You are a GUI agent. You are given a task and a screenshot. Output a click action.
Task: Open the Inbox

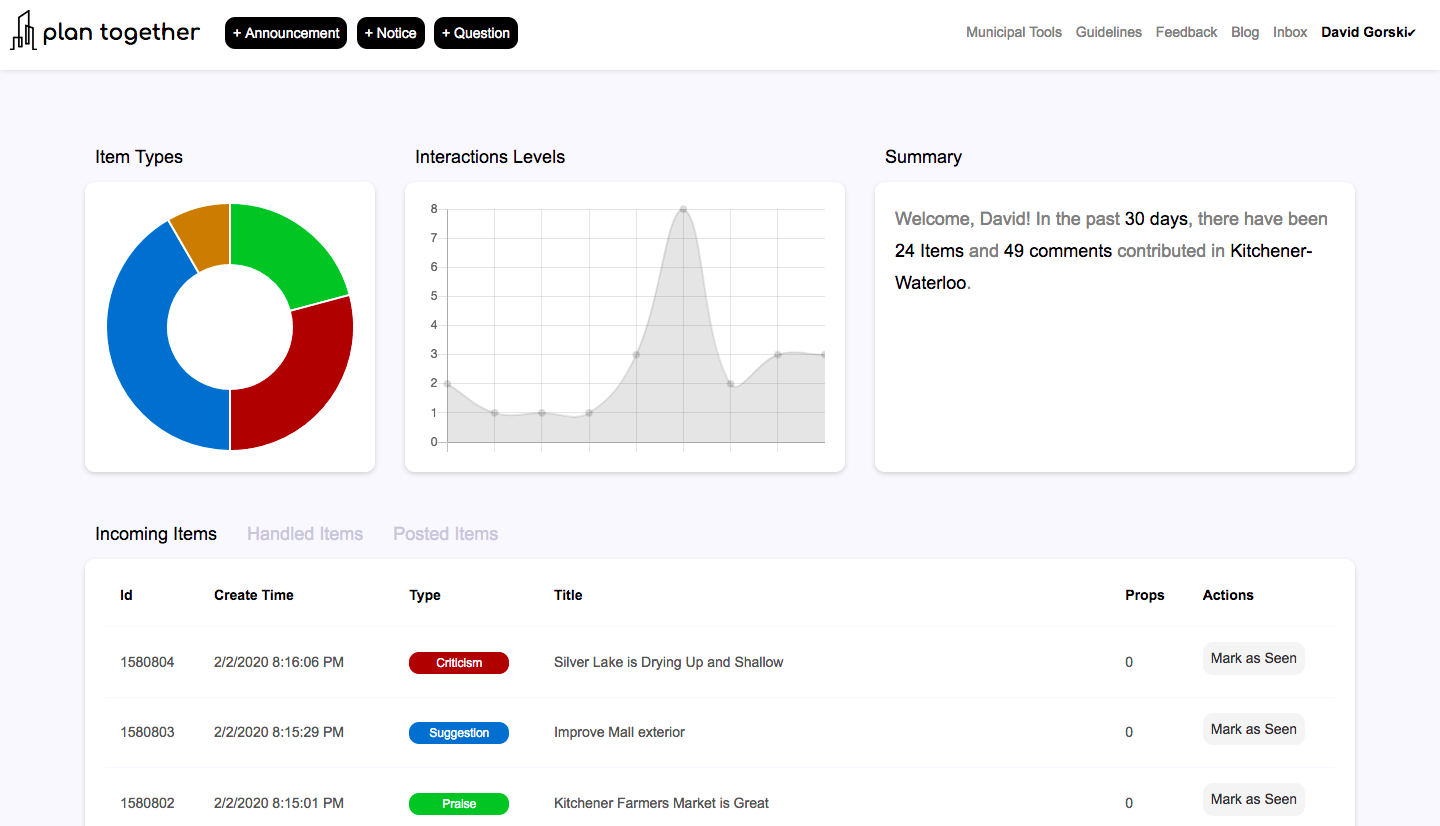(x=1290, y=32)
